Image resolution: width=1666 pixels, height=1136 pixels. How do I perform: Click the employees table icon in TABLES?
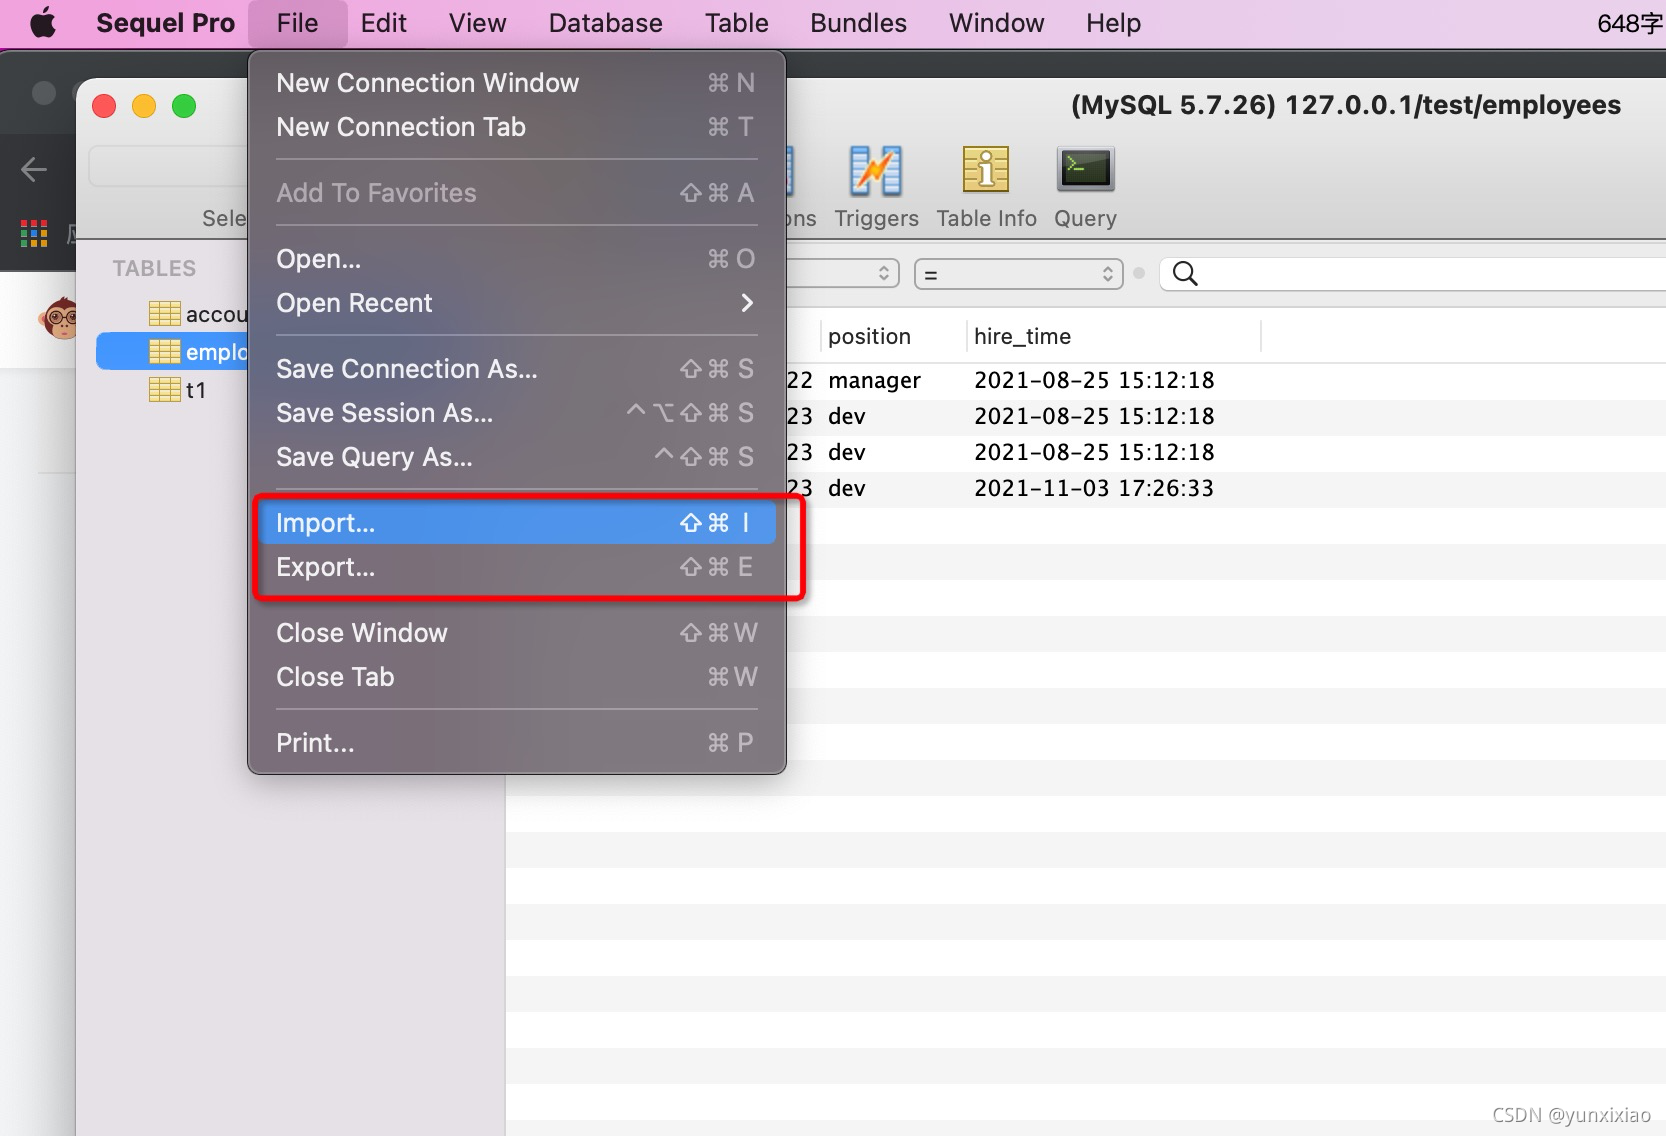pos(165,351)
